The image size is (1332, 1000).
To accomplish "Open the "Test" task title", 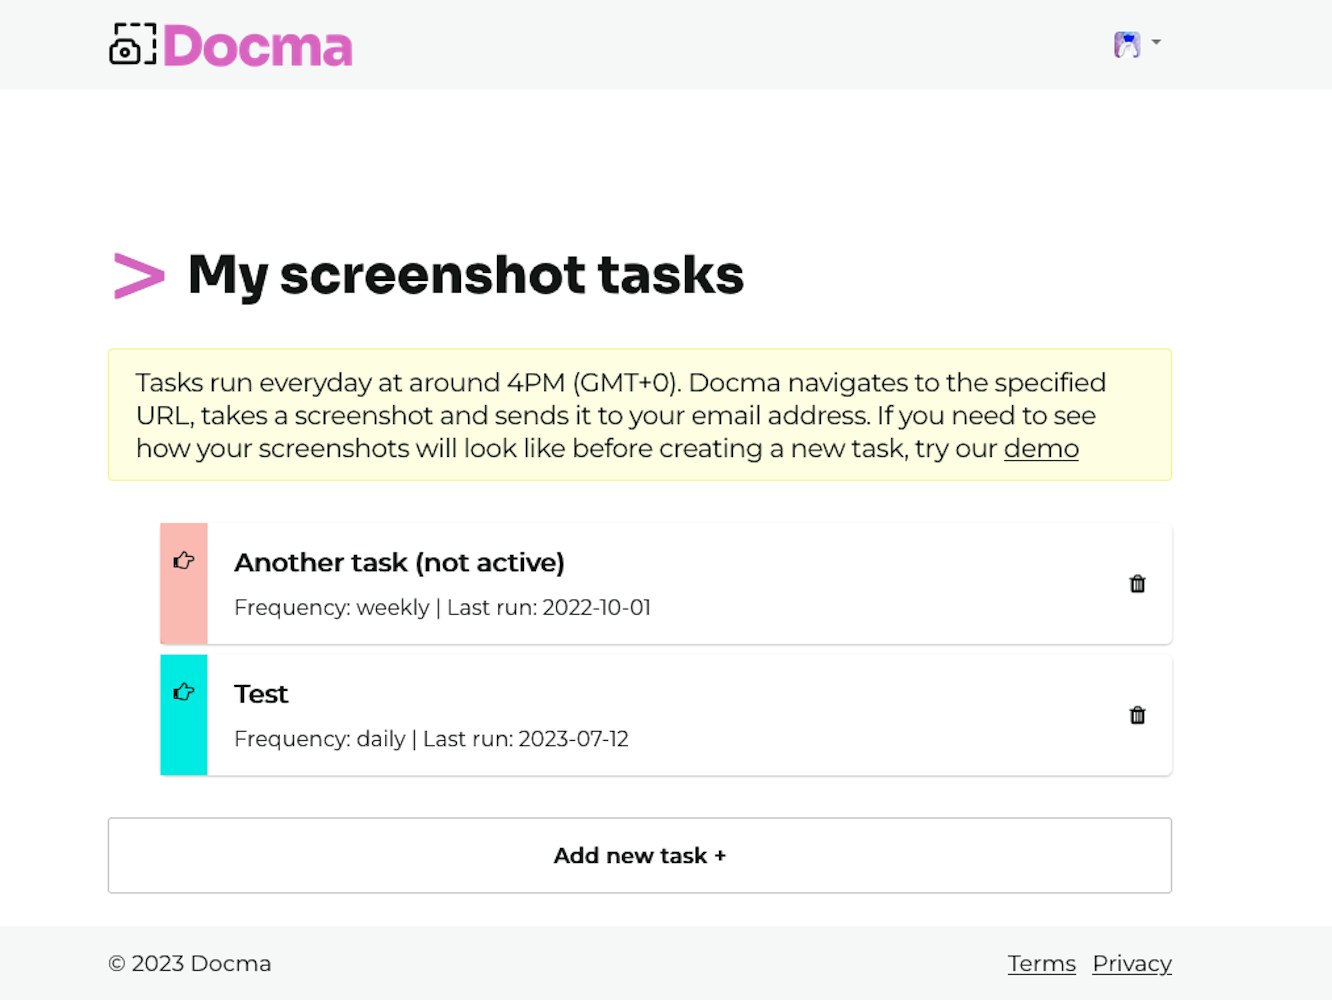I will coord(261,694).
